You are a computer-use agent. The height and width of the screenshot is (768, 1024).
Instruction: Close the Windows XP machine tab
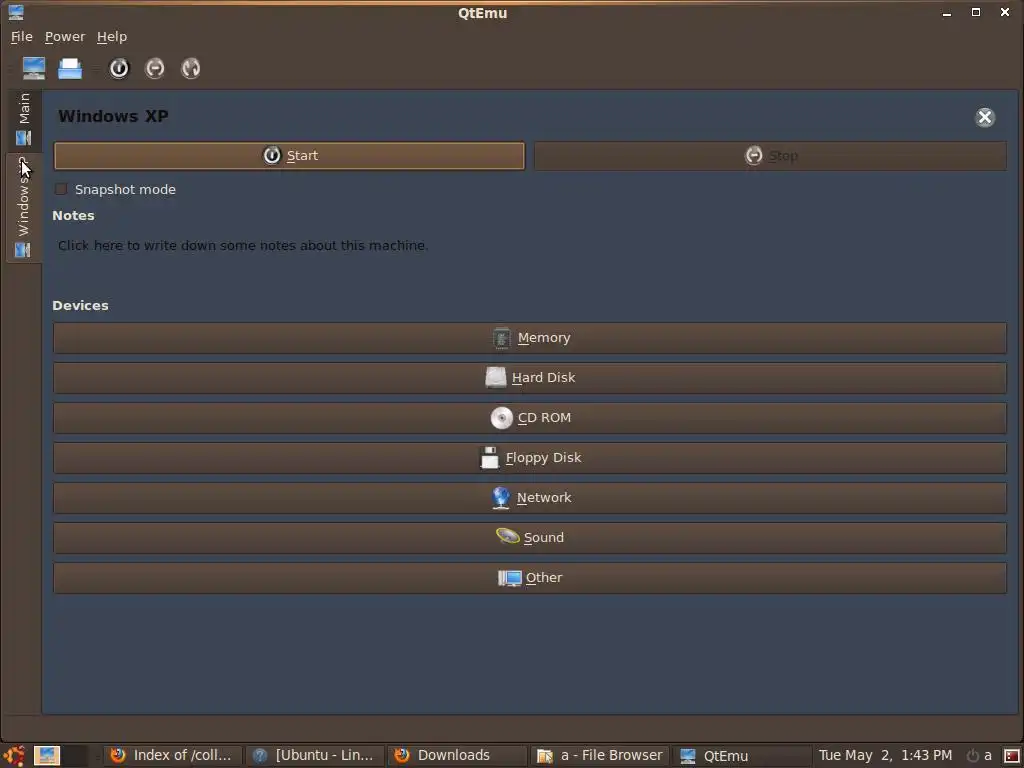(985, 117)
